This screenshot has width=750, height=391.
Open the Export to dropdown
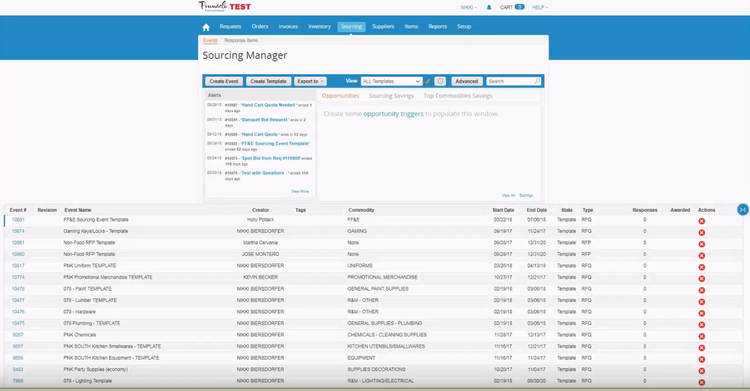coord(310,81)
